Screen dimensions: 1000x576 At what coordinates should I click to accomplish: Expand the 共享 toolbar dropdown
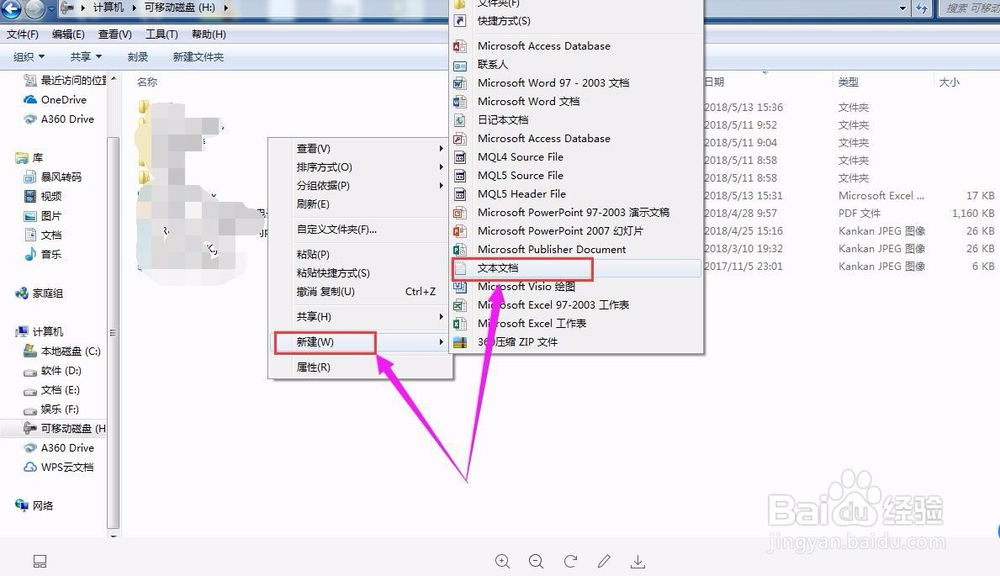click(x=86, y=57)
